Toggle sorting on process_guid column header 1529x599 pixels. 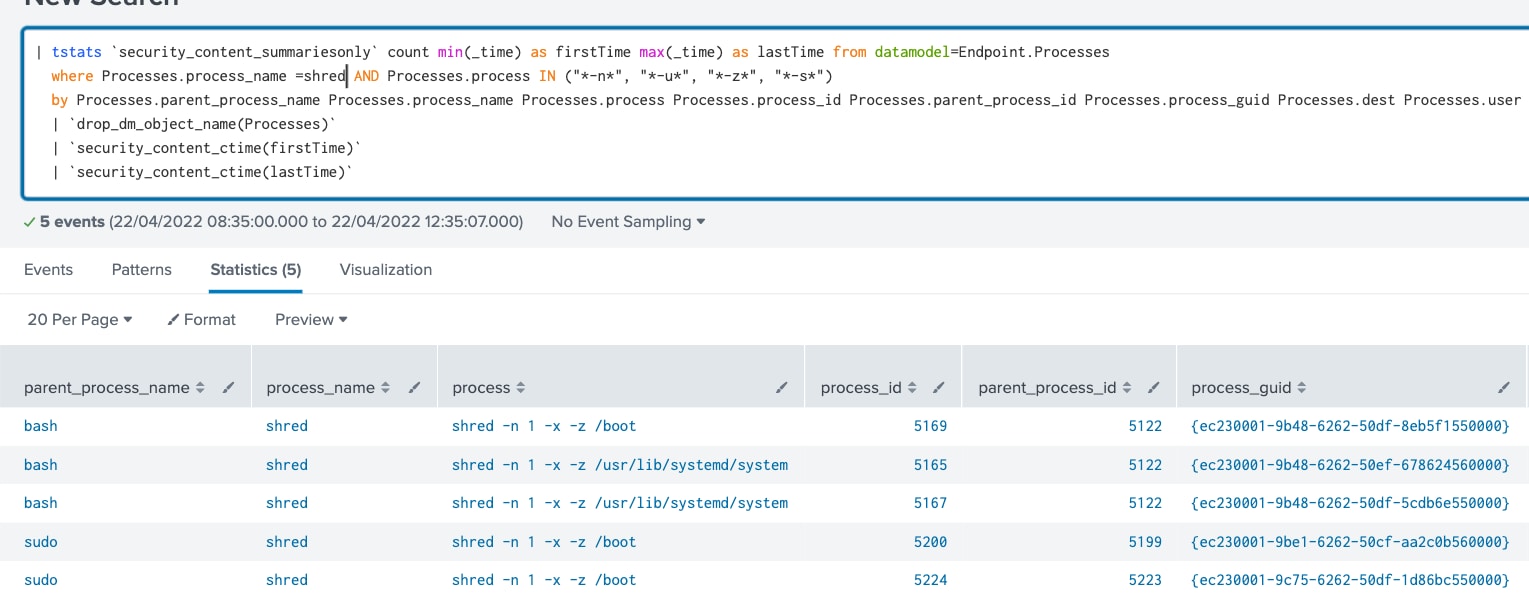[1303, 388]
